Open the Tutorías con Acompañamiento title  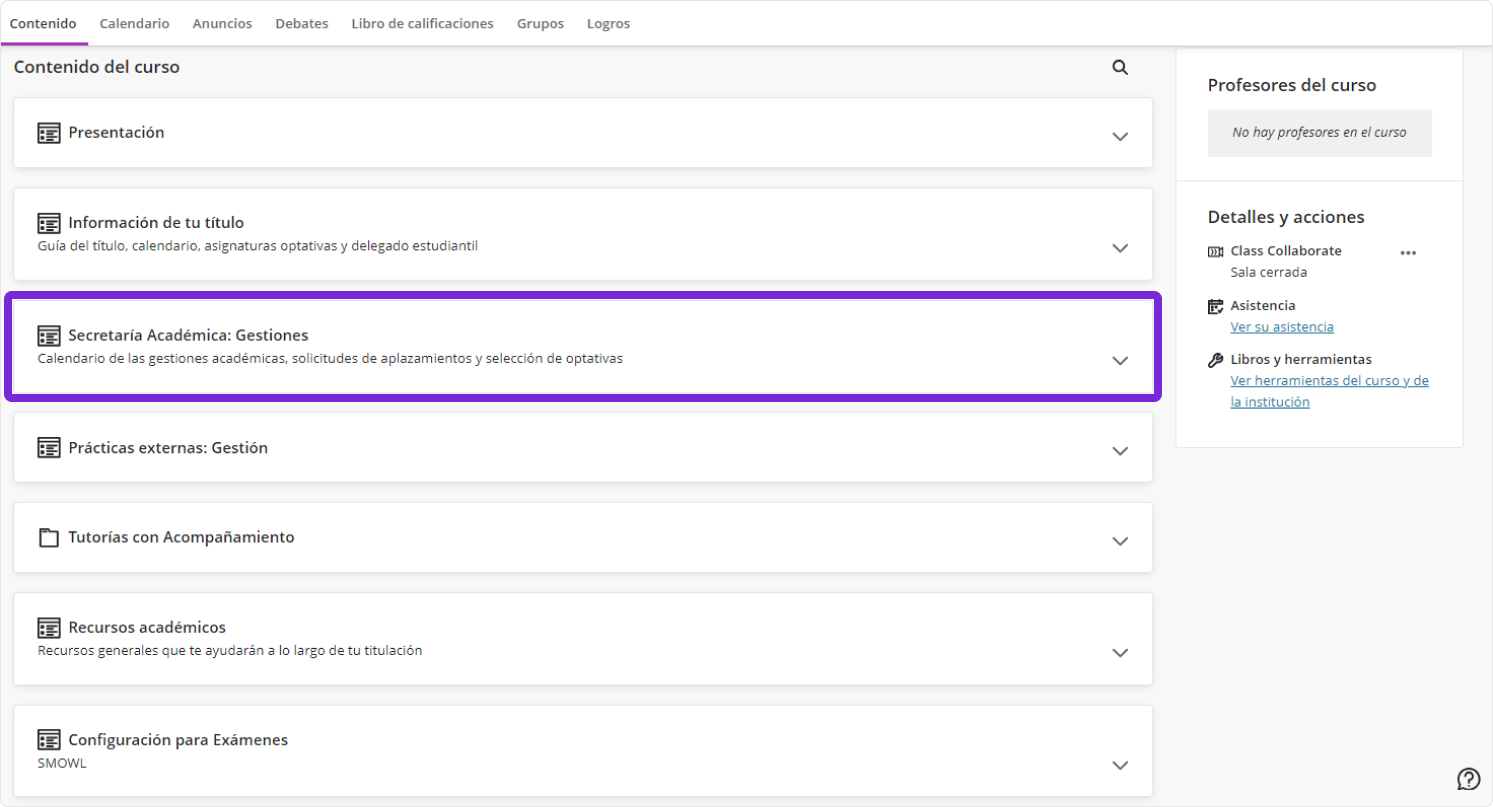181,537
